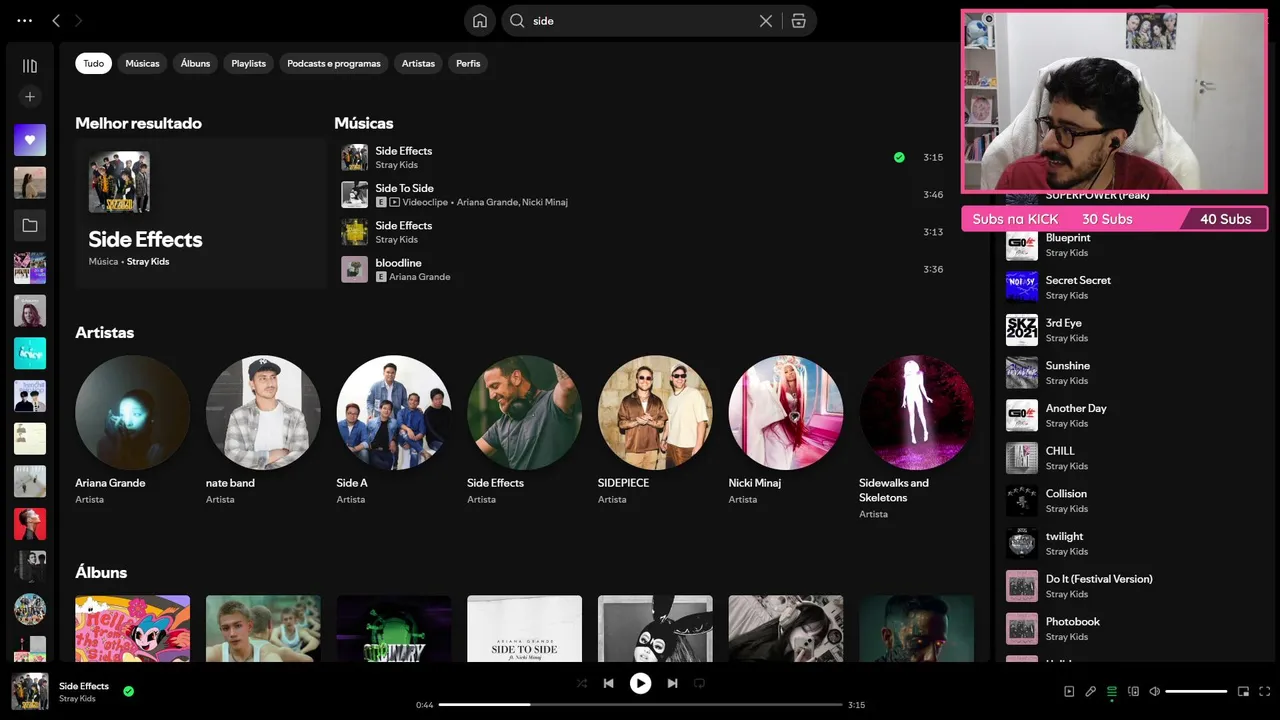The height and width of the screenshot is (720, 1280).
Task: Open now playing Side Effects cover art
Action: coord(30,691)
